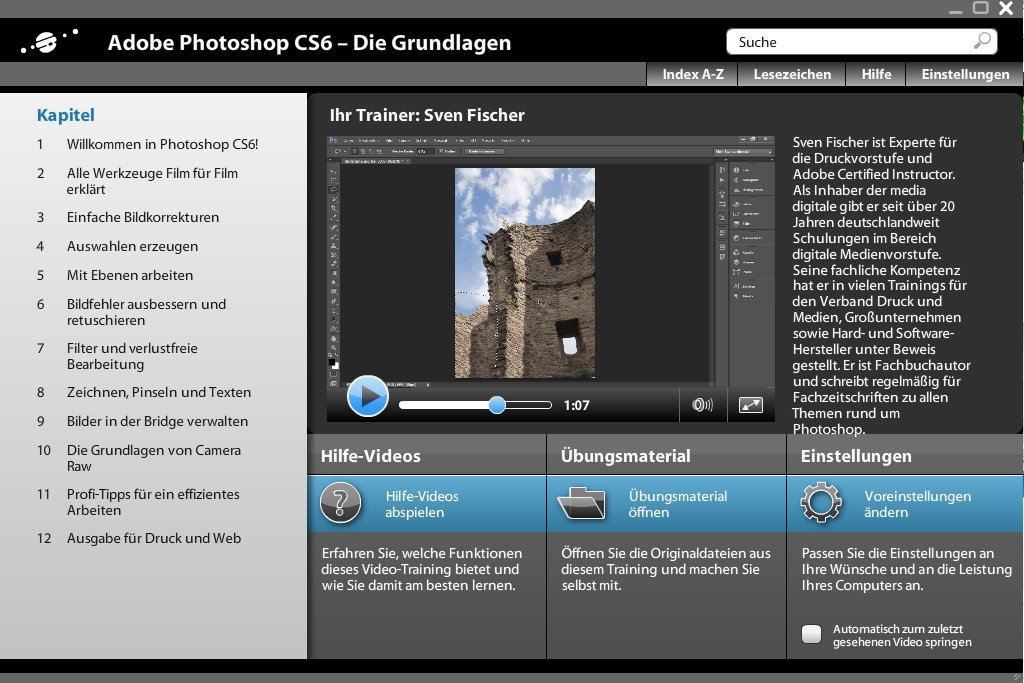Click the question mark Hilfe-Videos icon
The width and height of the screenshot is (1024, 683).
pos(340,503)
